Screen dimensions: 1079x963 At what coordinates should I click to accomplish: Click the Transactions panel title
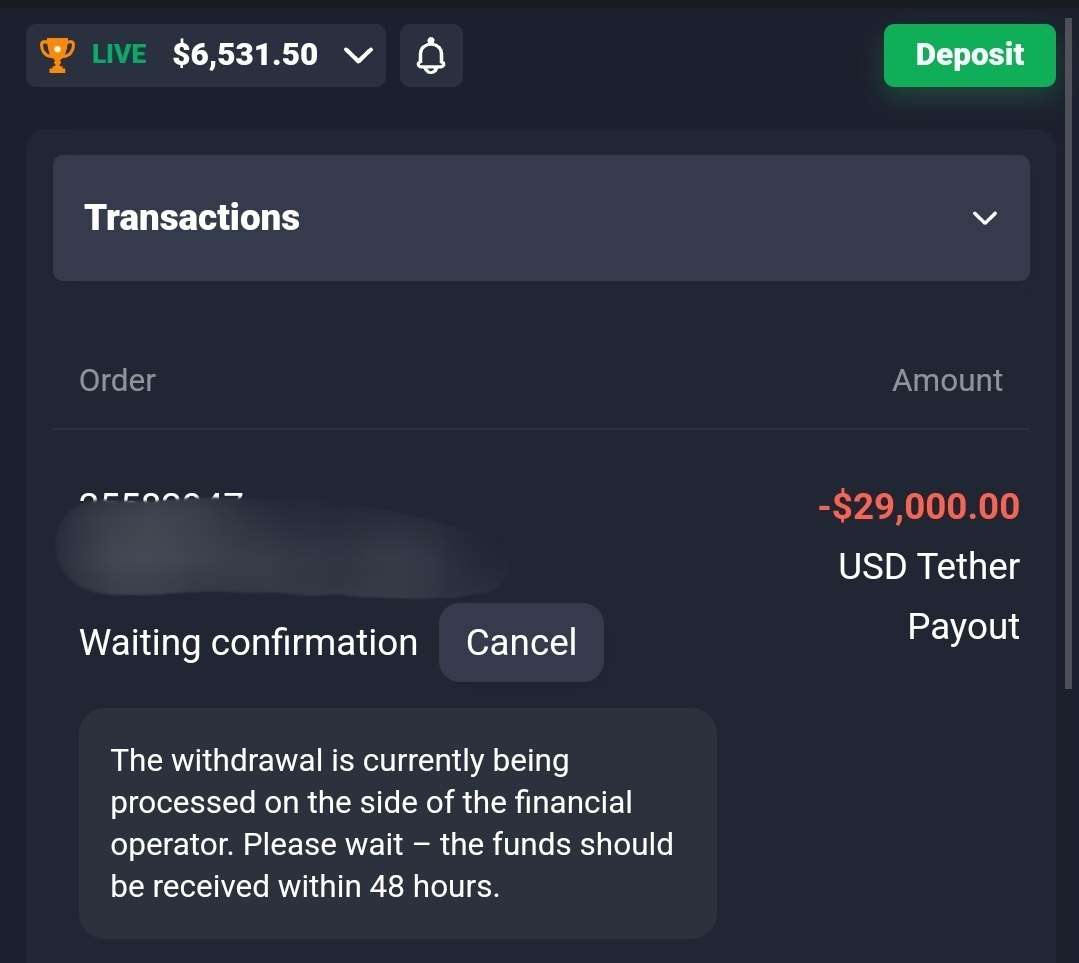[192, 217]
